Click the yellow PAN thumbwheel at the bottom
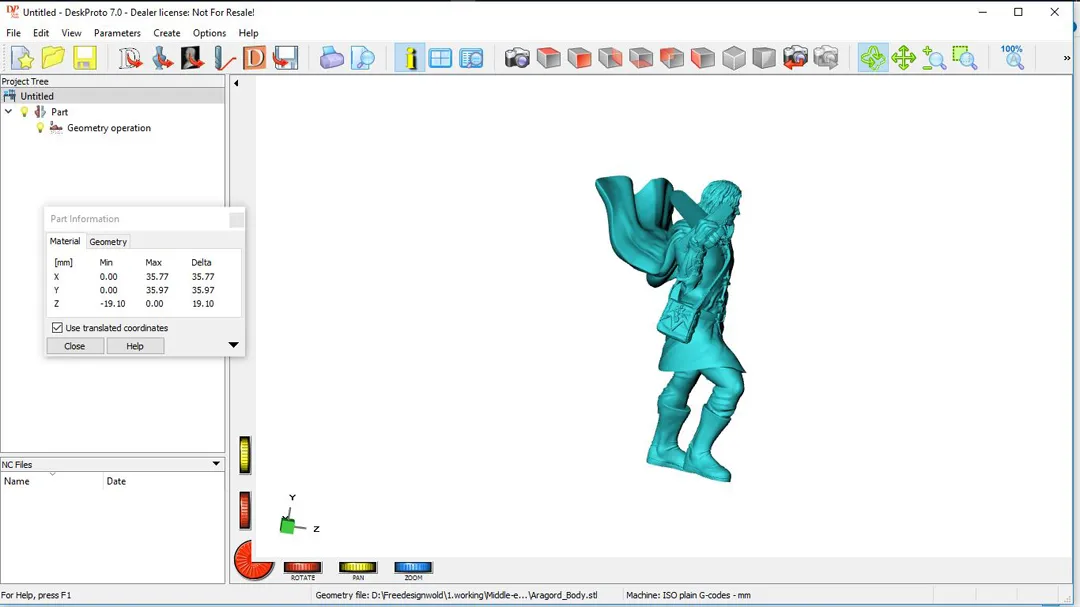1080x607 pixels. [357, 568]
